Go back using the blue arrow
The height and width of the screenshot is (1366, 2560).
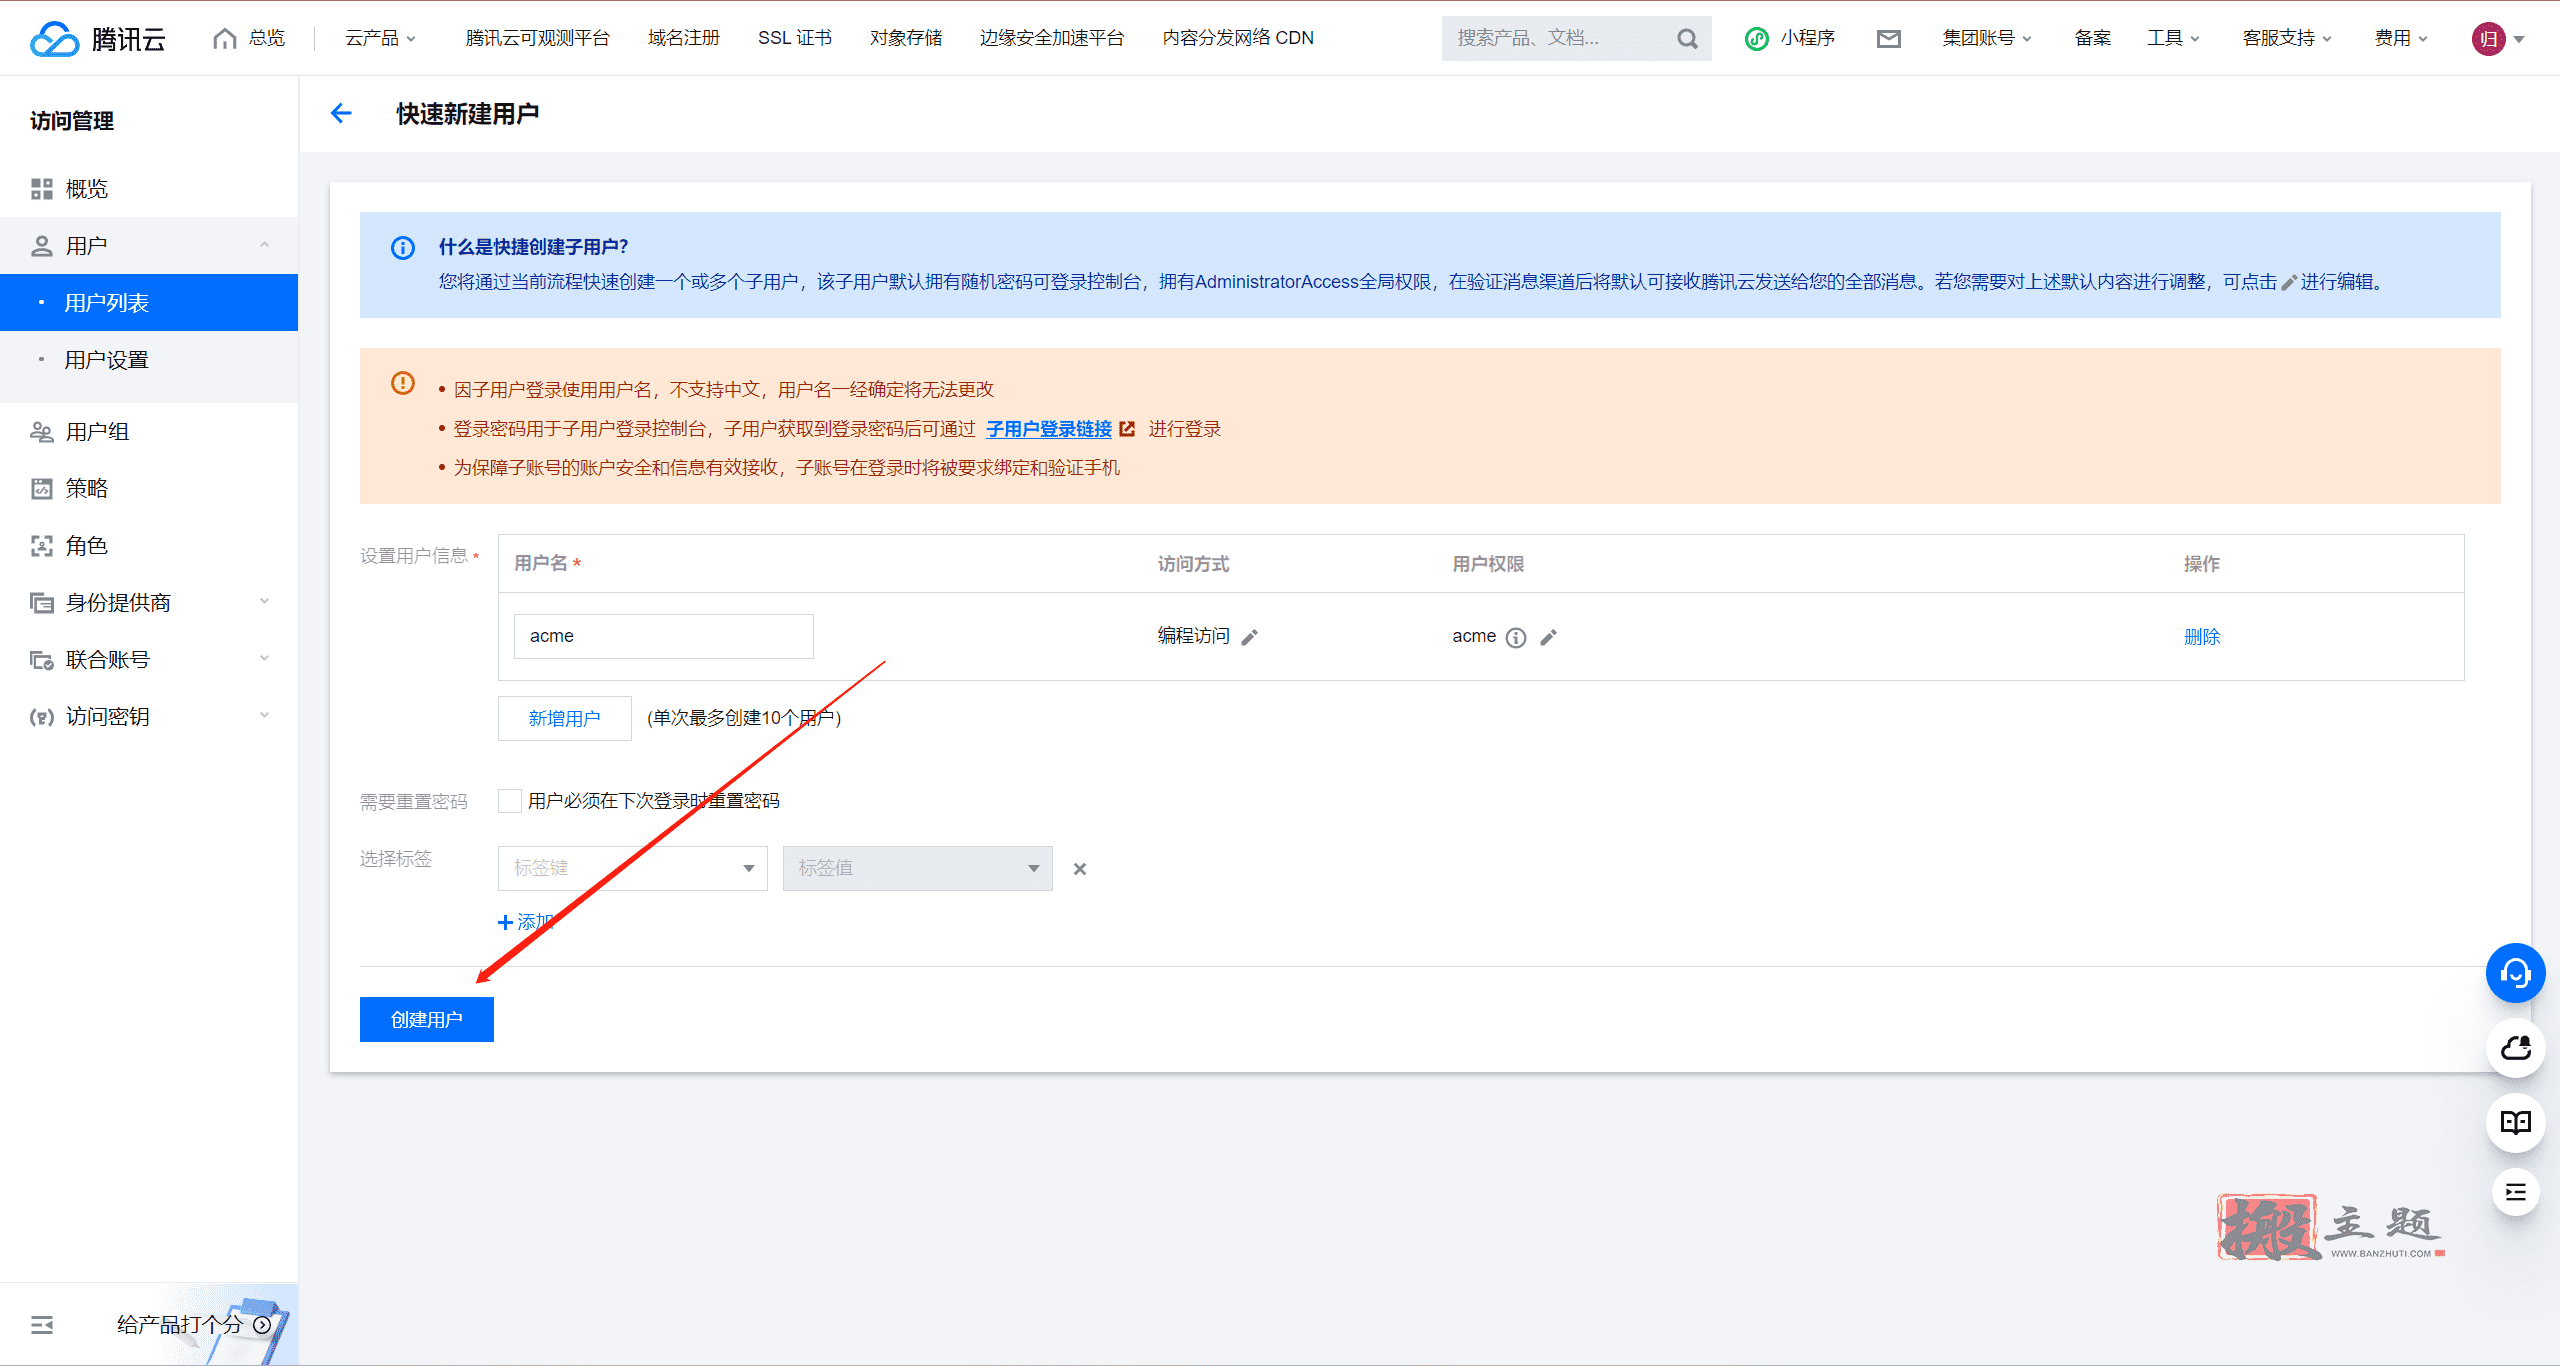pos(341,113)
